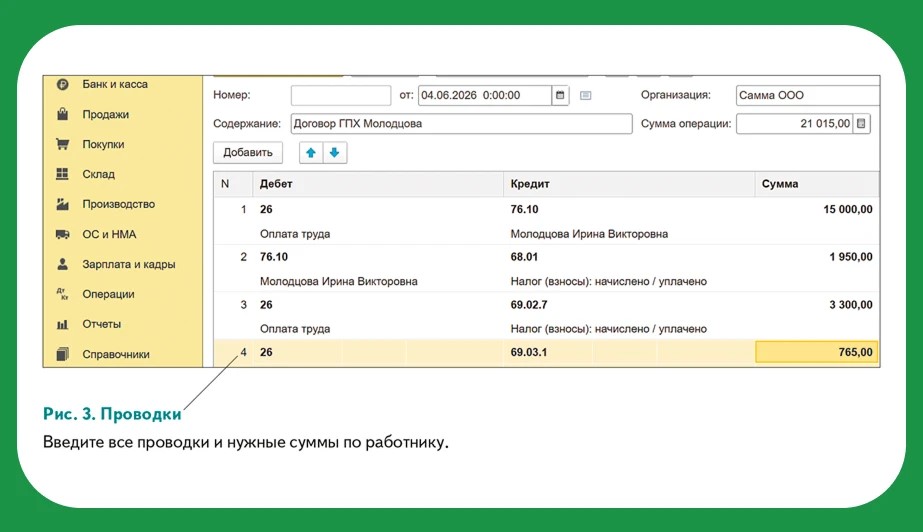Open the date calendar picker
Screen dimensions: 923x532
click(560, 95)
